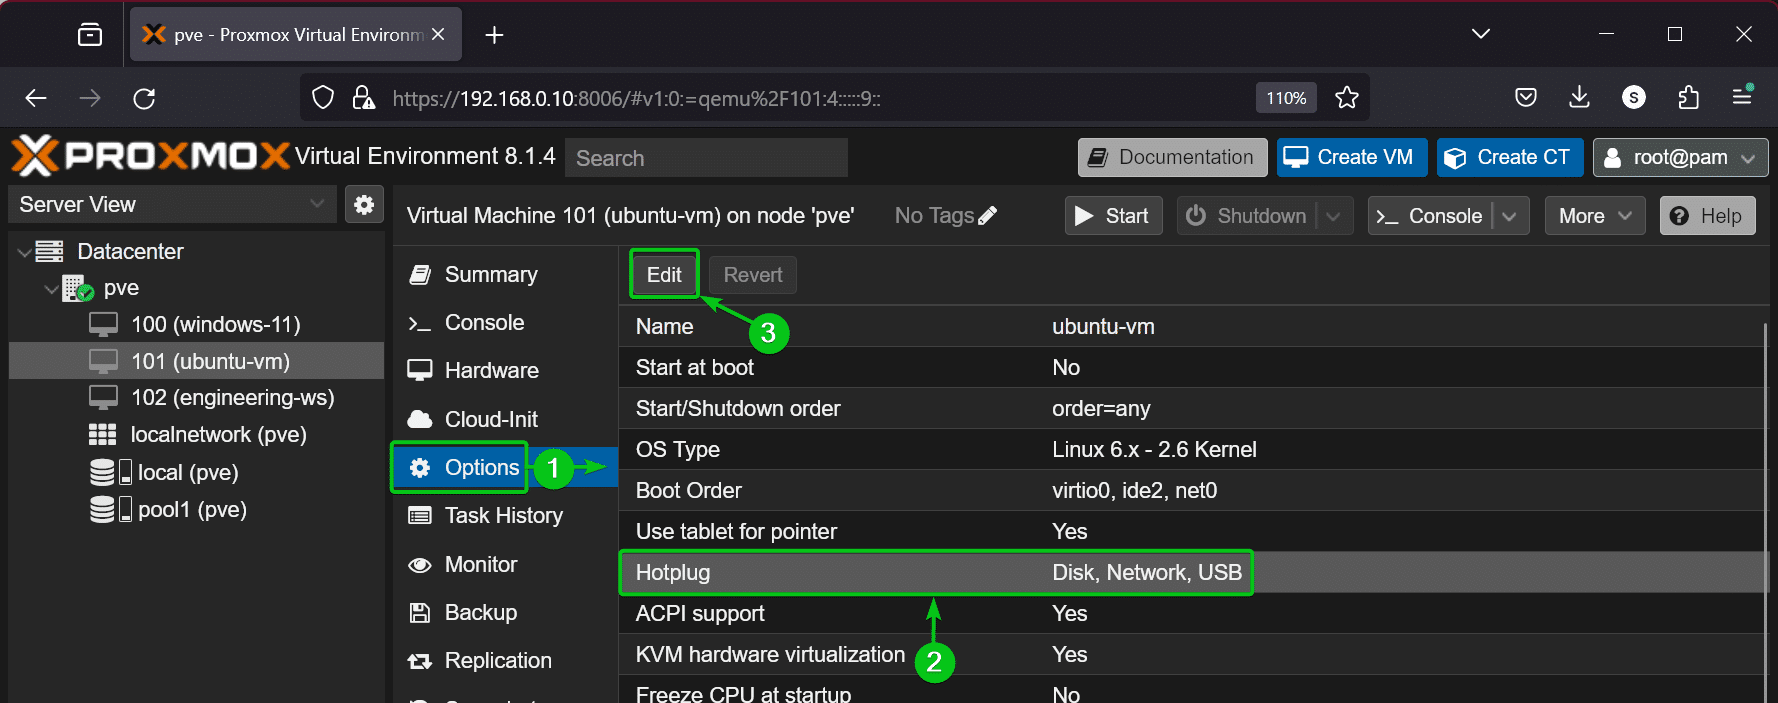
Task: Open the Documentation button
Action: (1172, 157)
